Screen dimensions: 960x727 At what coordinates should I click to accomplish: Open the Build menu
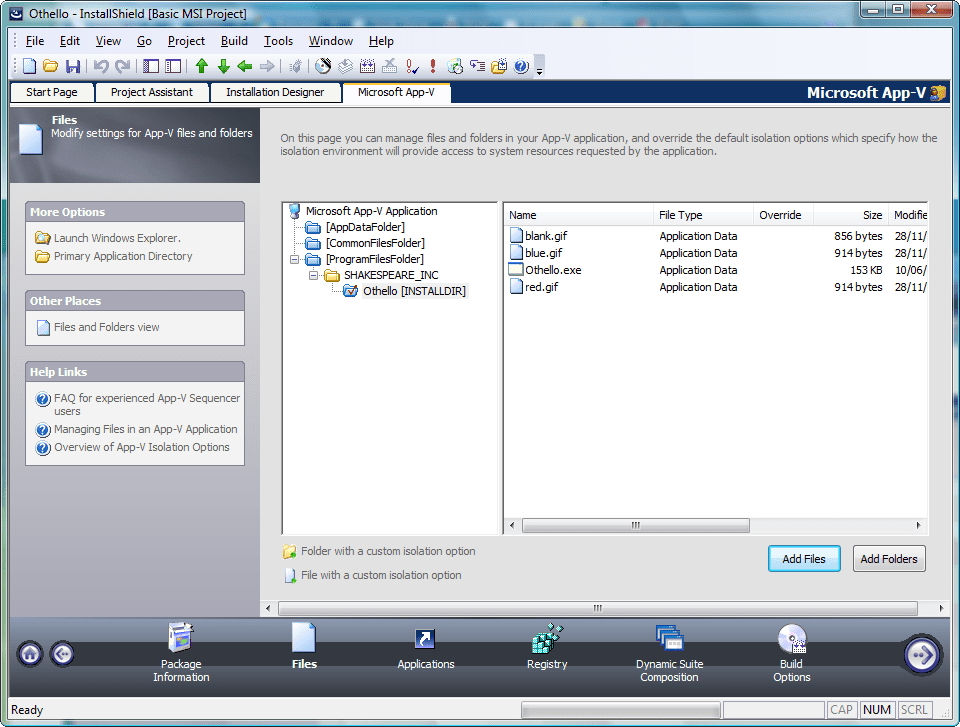[234, 41]
